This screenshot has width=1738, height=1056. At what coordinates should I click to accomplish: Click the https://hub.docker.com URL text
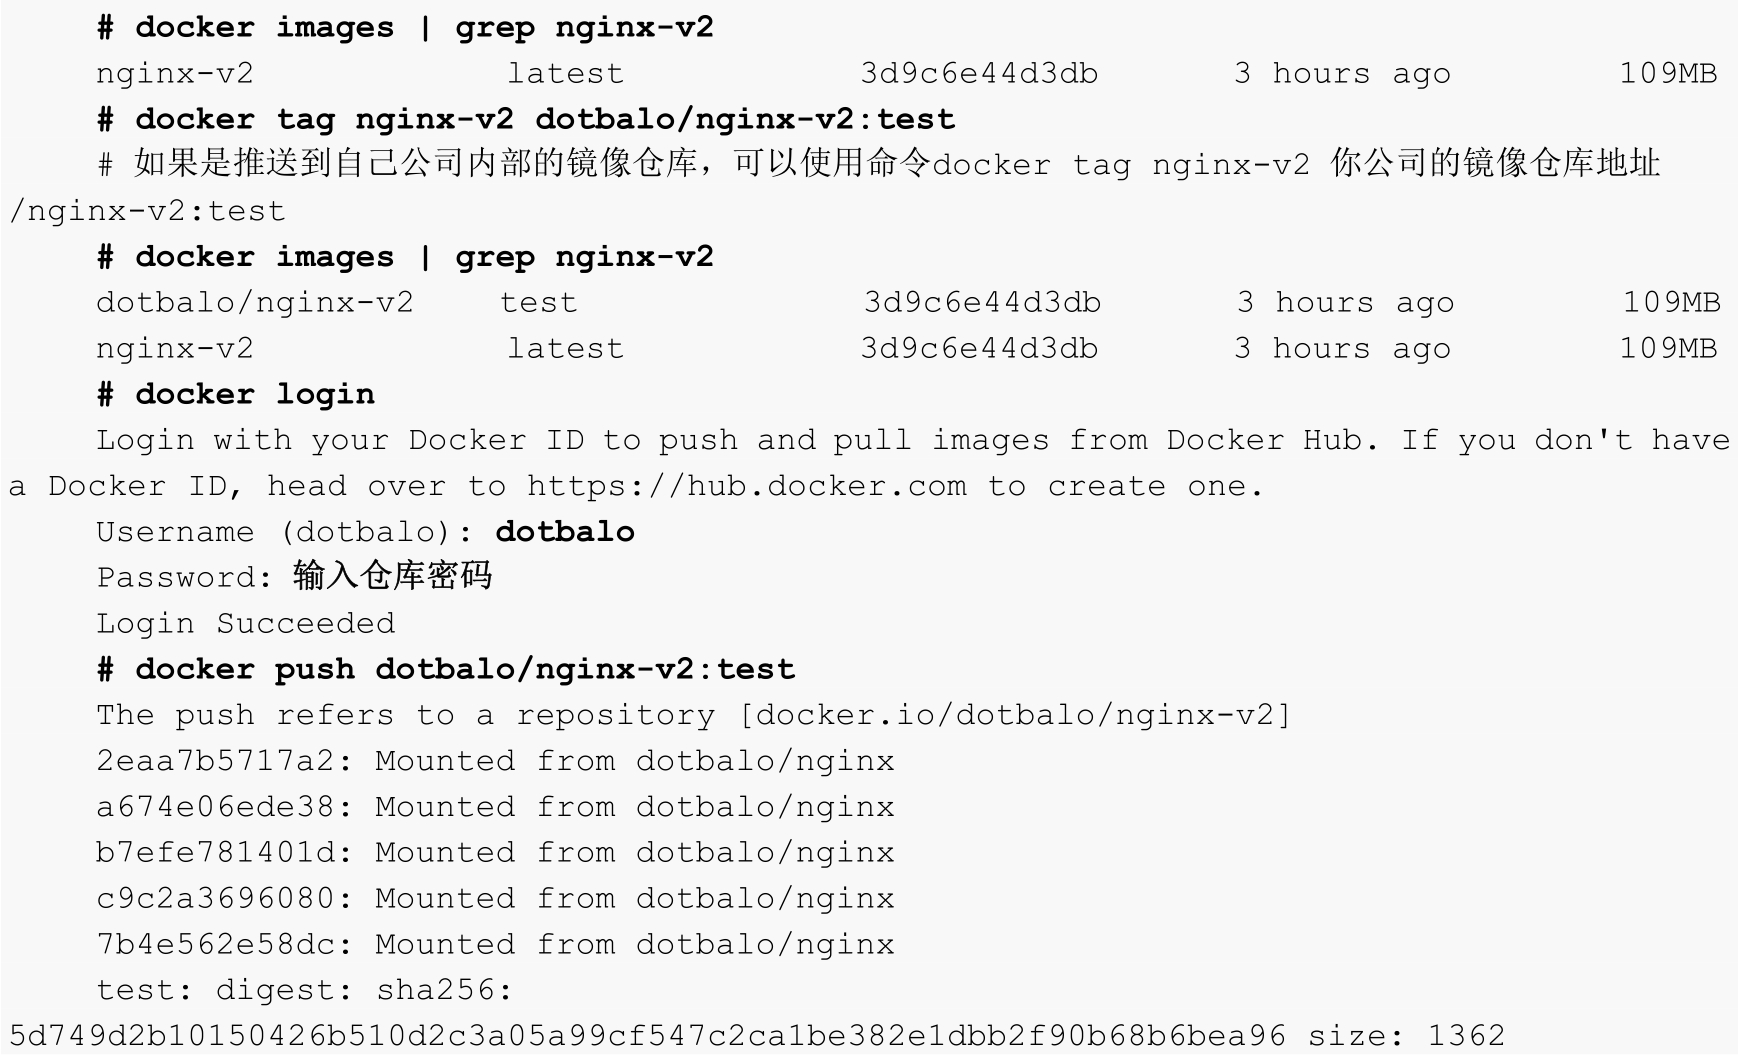[x=747, y=486]
